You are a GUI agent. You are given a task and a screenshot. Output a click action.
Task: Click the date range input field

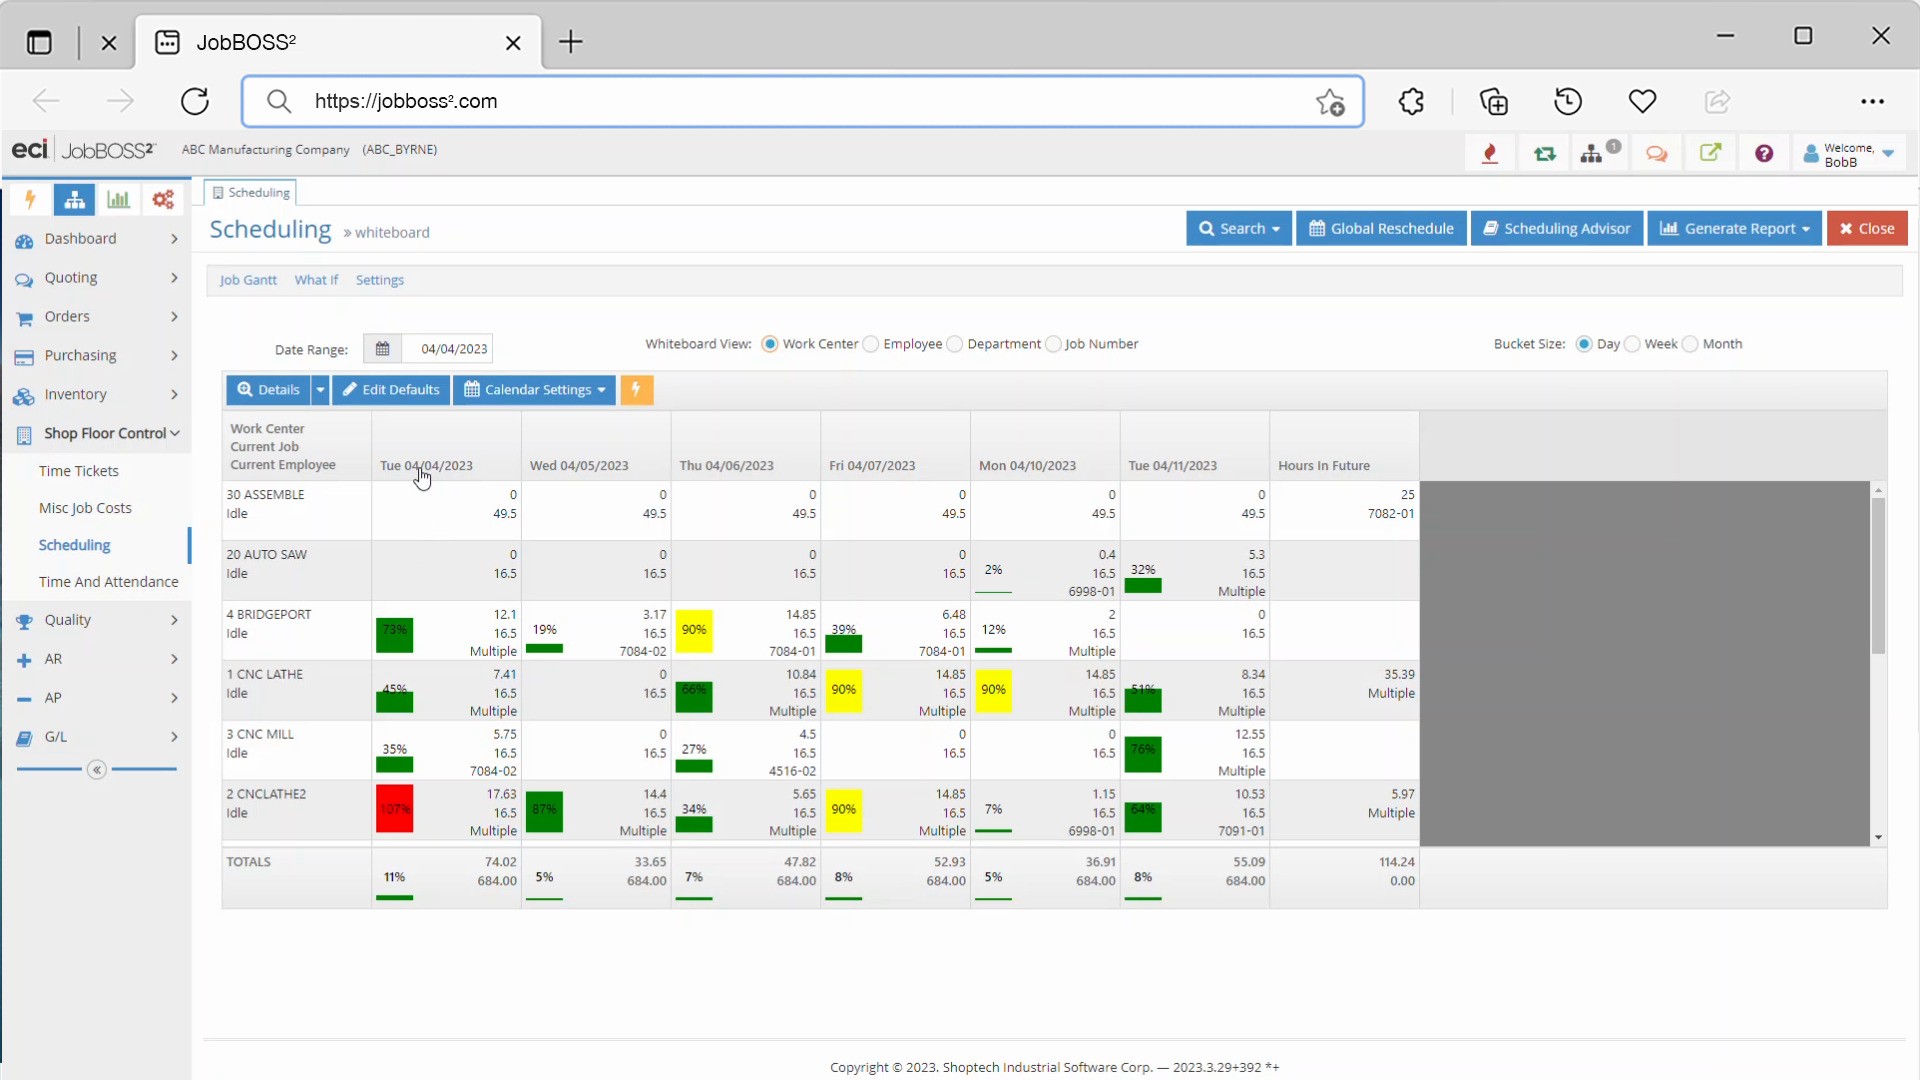(x=453, y=349)
